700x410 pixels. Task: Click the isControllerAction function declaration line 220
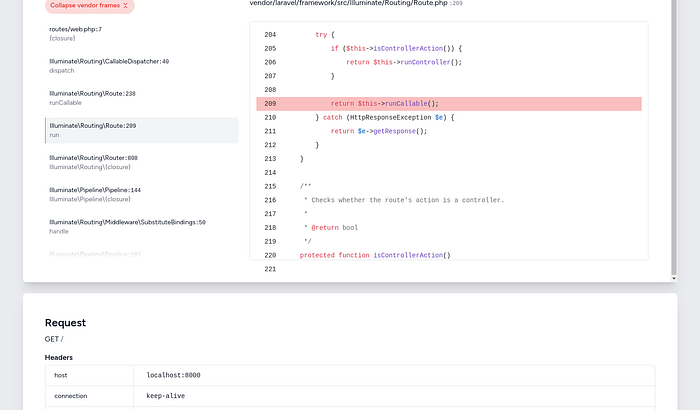375,255
